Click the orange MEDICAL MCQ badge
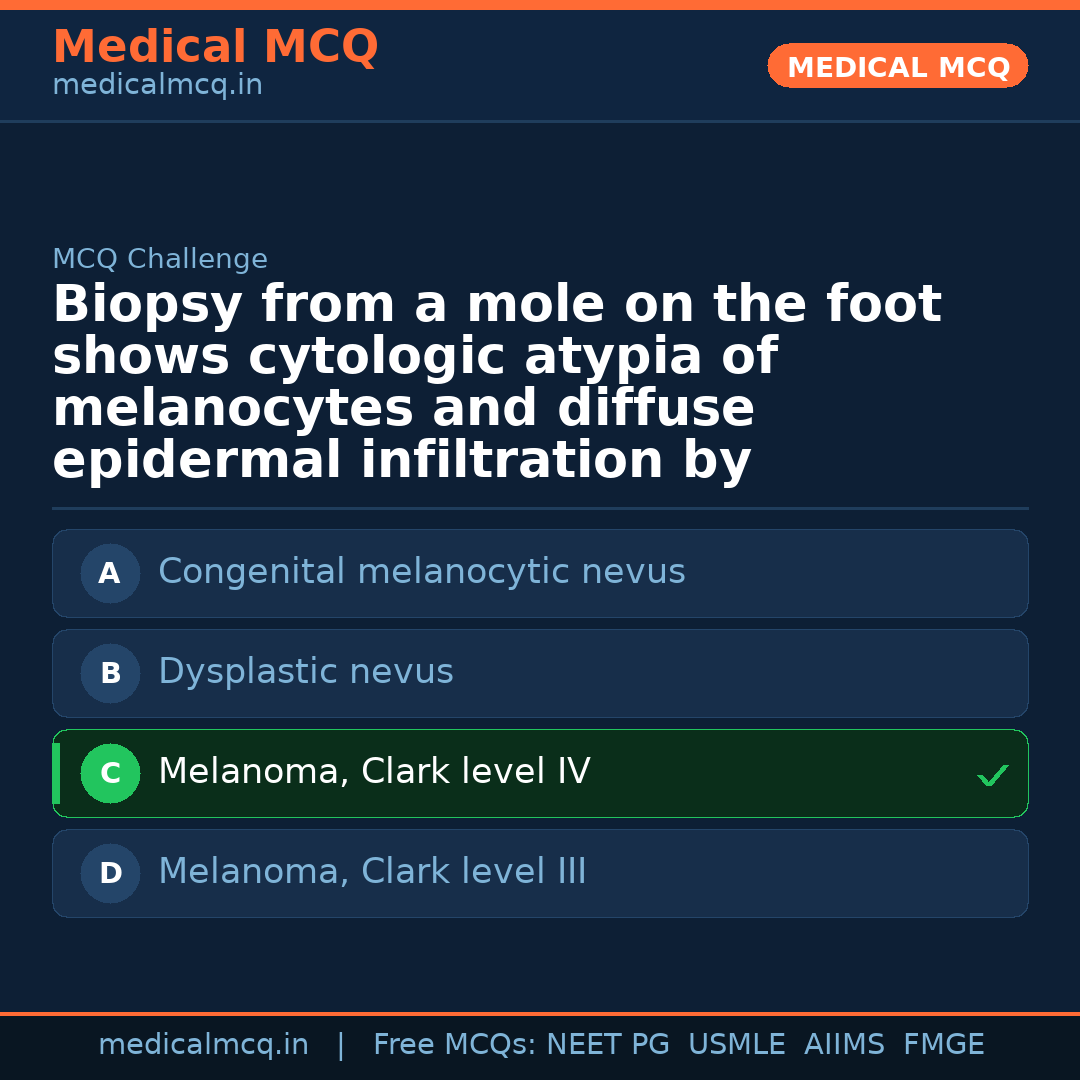Viewport: 1080px width, 1080px height. click(x=897, y=67)
